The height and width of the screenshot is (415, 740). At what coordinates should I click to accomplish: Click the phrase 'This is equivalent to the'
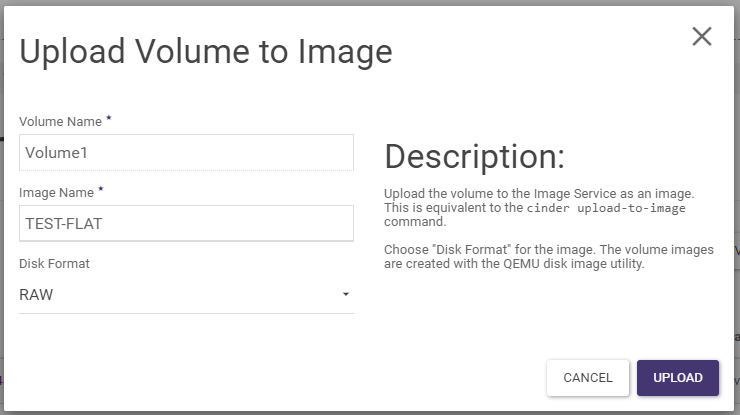tap(454, 208)
